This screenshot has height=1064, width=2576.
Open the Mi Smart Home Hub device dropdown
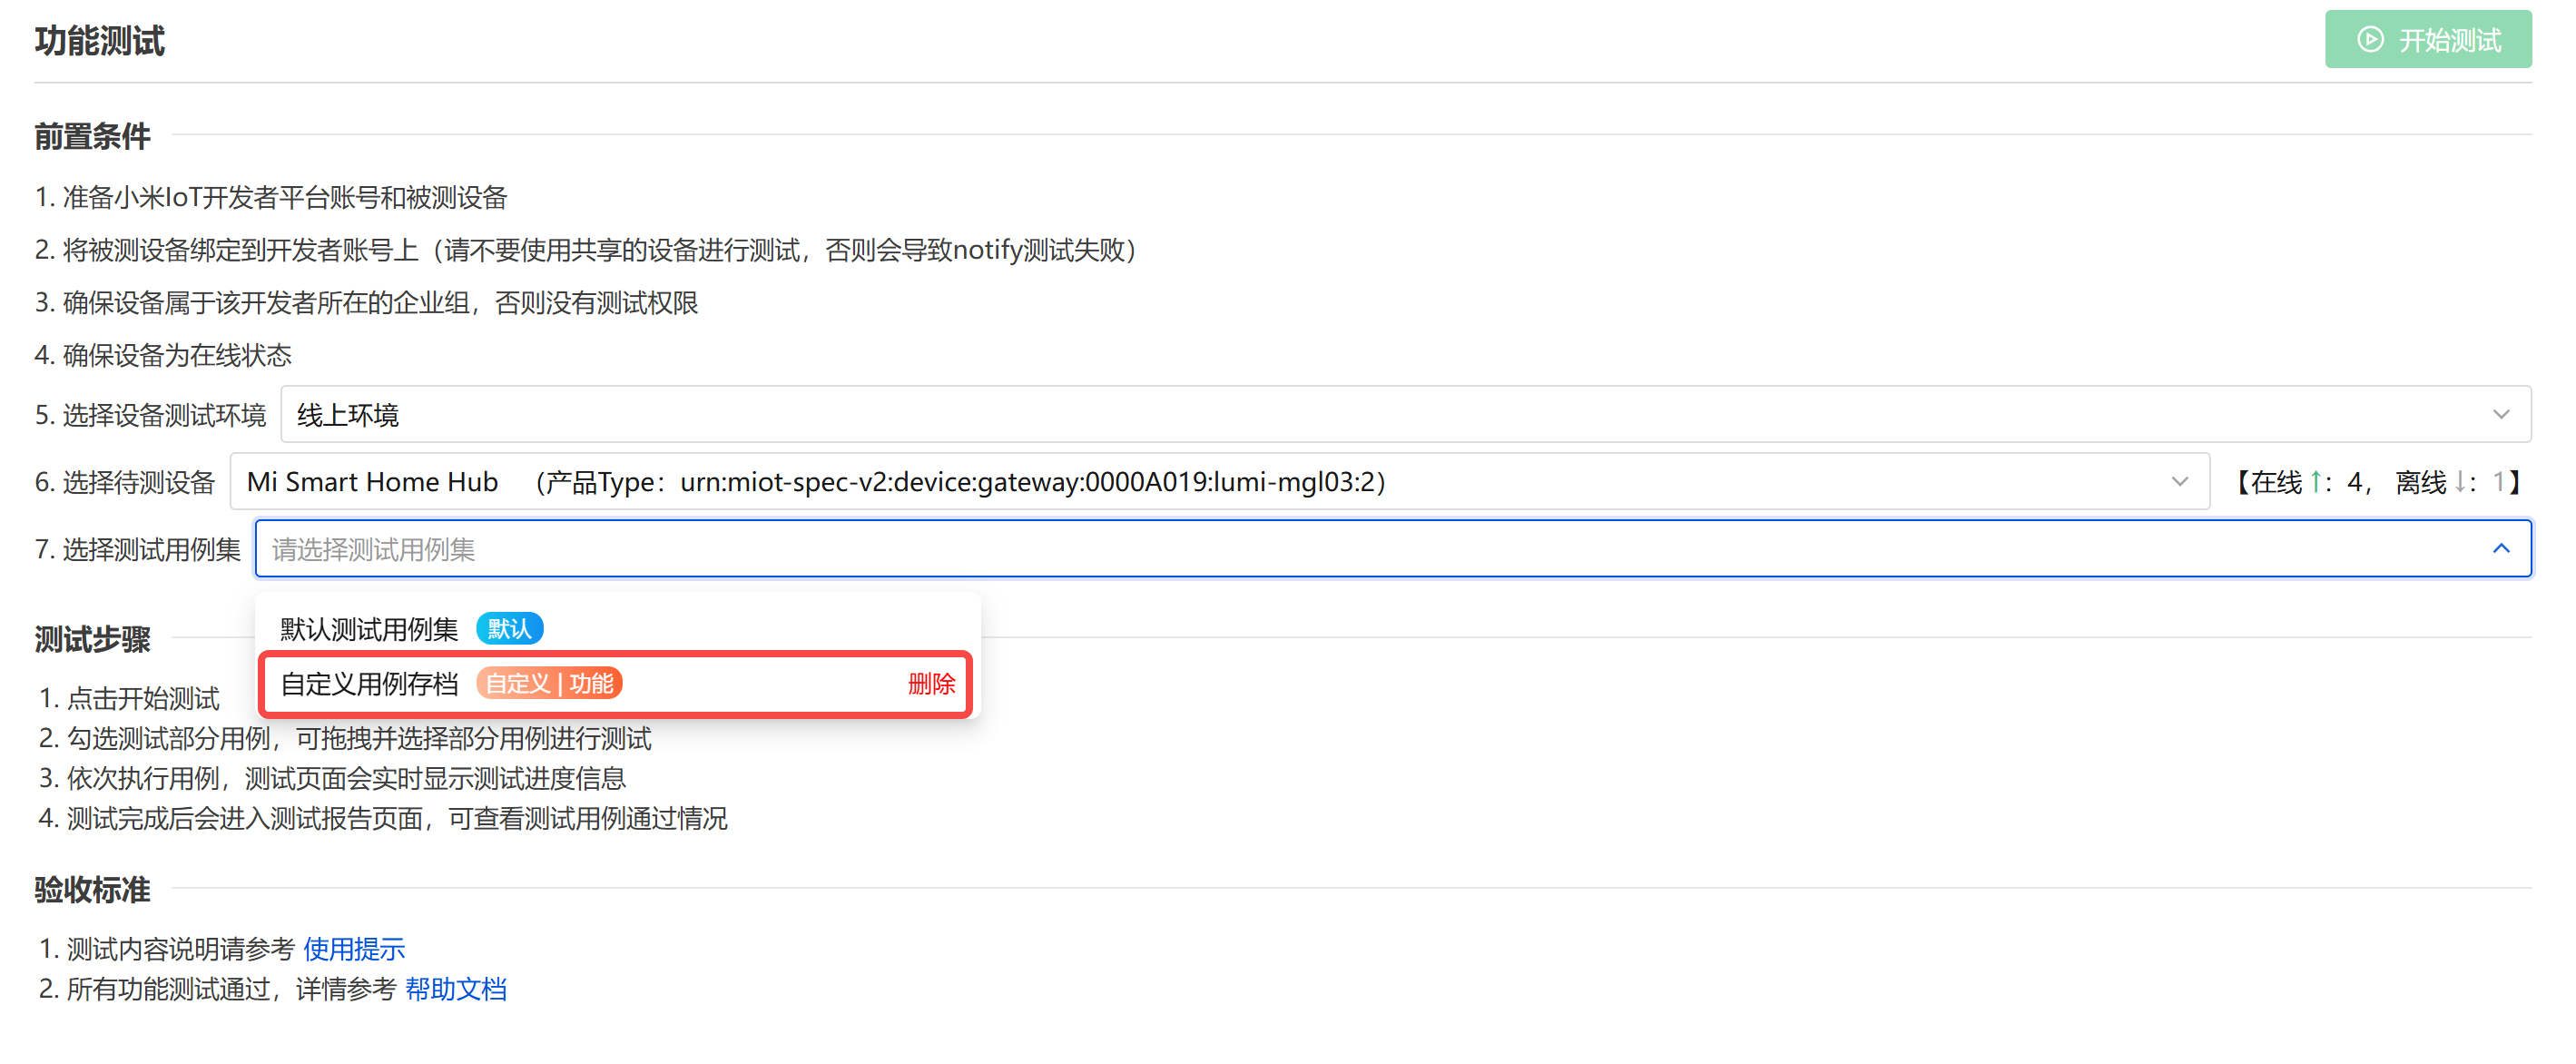1219,481
